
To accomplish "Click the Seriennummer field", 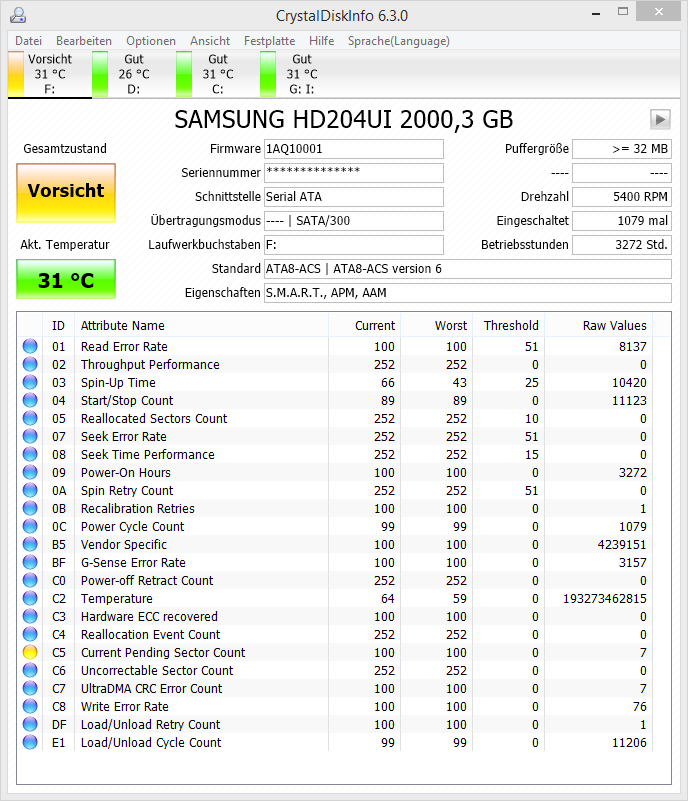I will coord(353,173).
